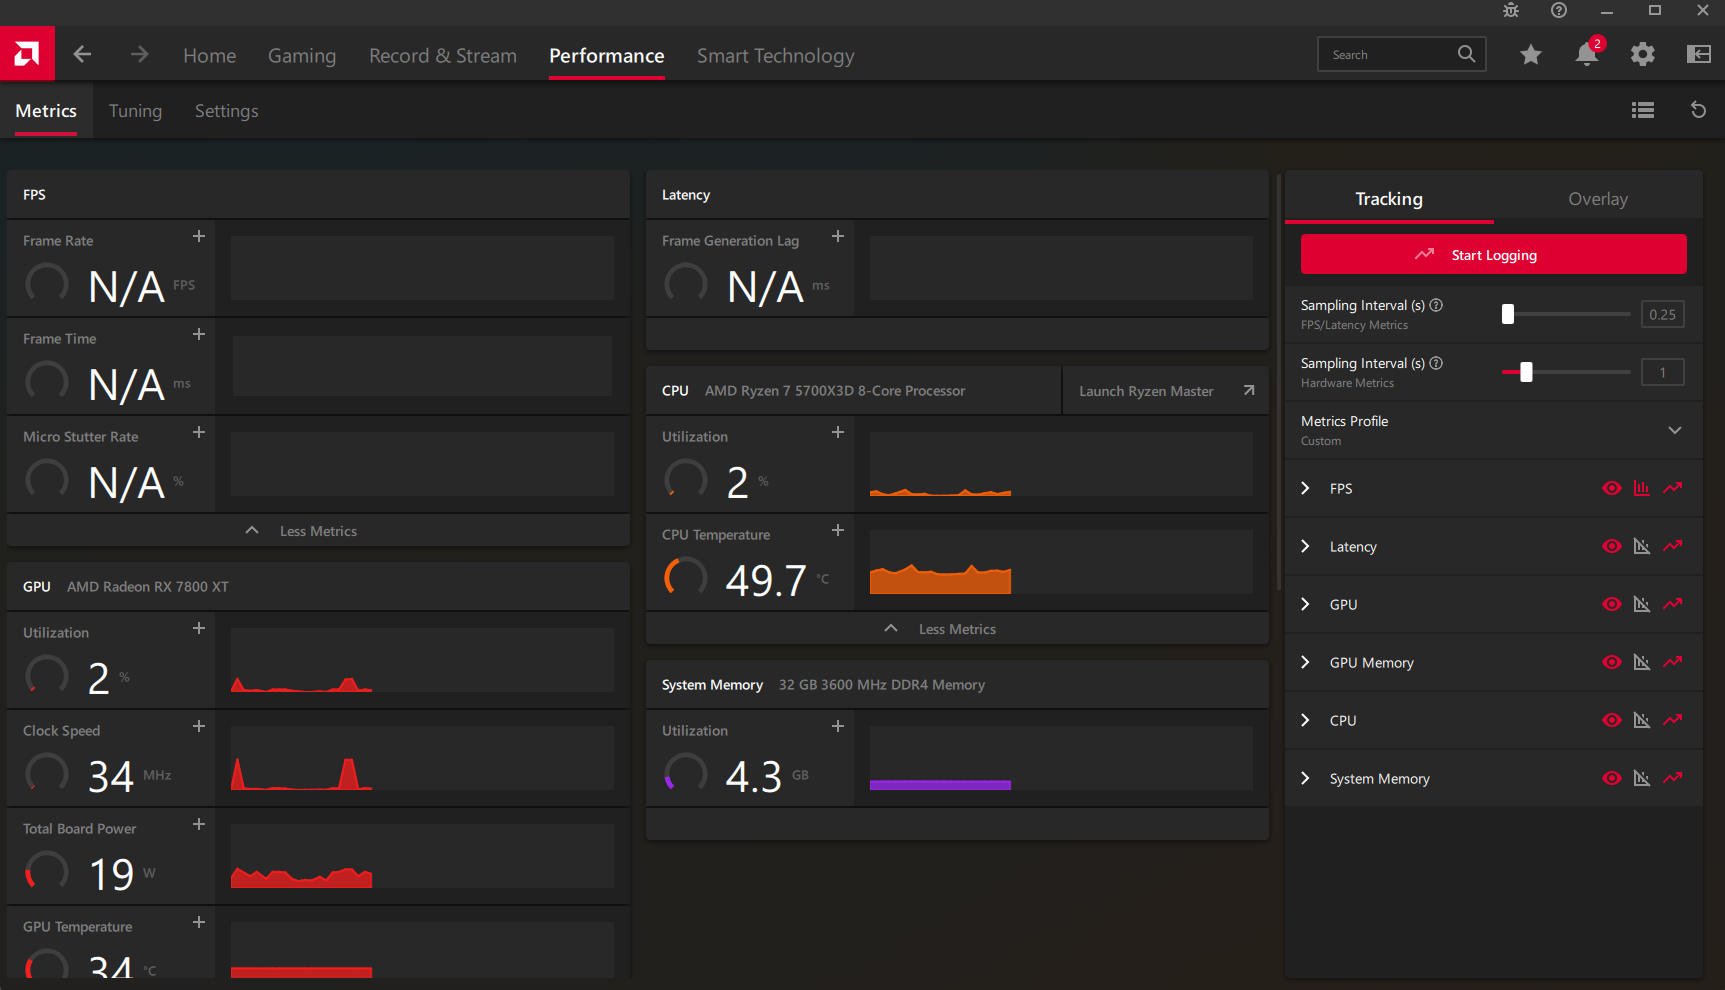Toggle CPU logging trend icon

1673,720
